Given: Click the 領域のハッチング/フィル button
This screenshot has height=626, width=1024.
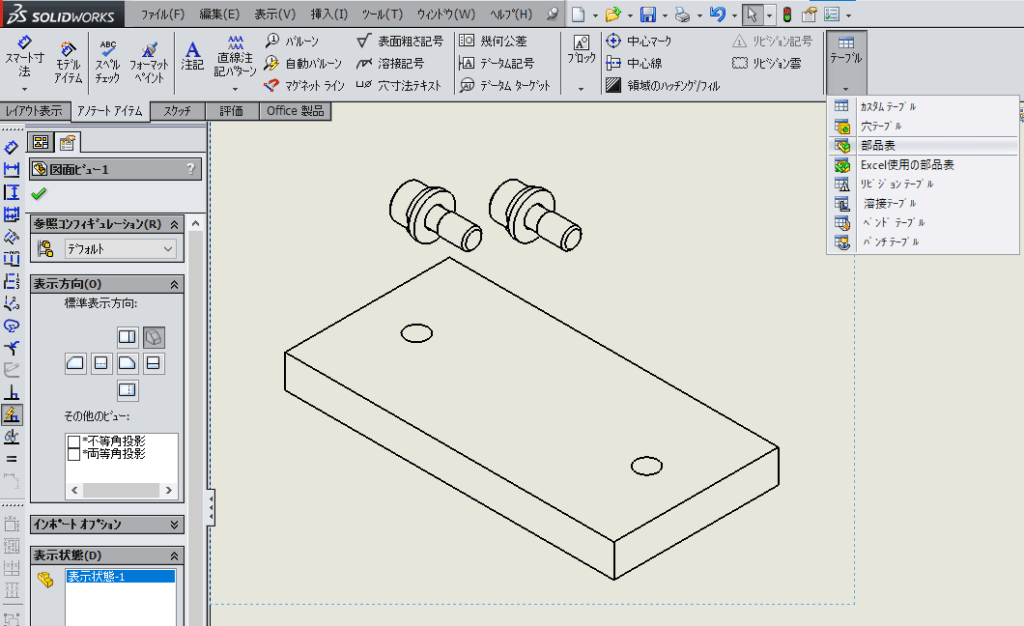Looking at the screenshot, I should click(662, 86).
